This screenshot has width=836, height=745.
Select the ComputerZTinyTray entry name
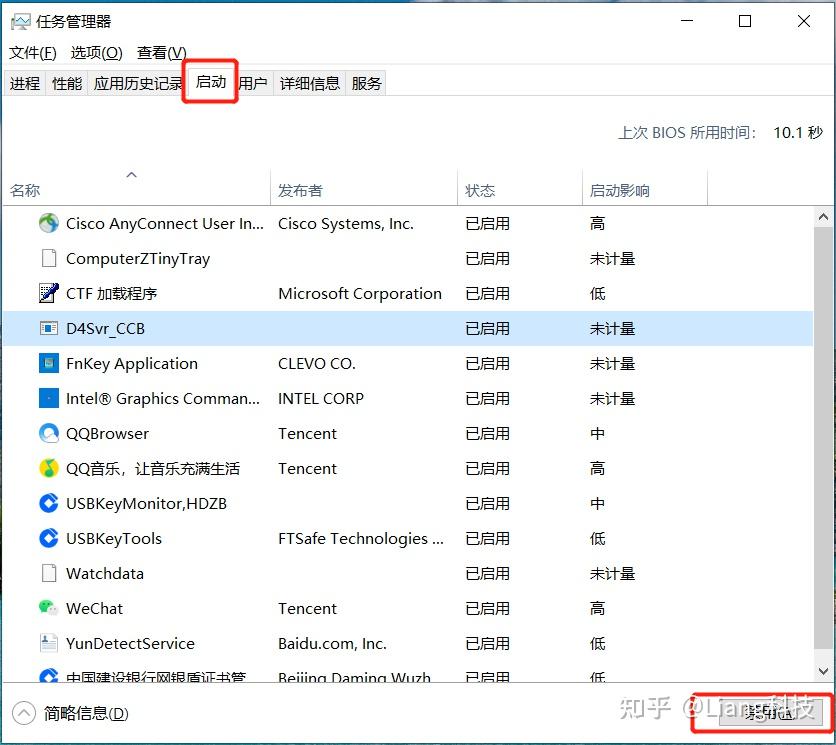click(138, 259)
